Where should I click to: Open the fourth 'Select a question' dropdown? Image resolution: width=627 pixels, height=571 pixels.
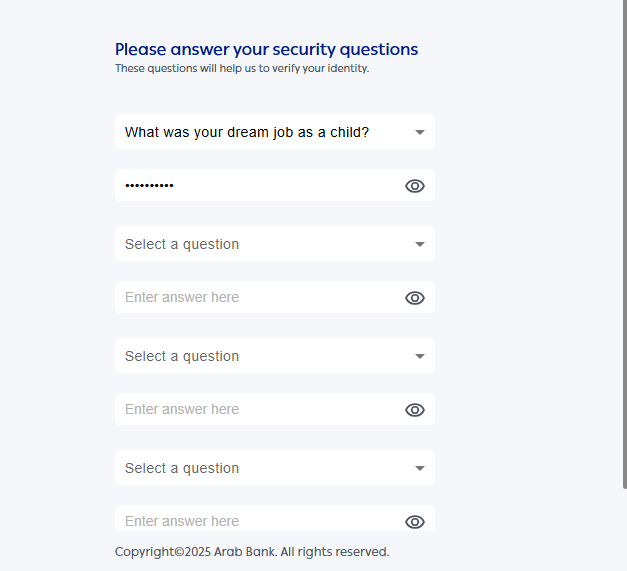pyautogui.click(x=260, y=468)
